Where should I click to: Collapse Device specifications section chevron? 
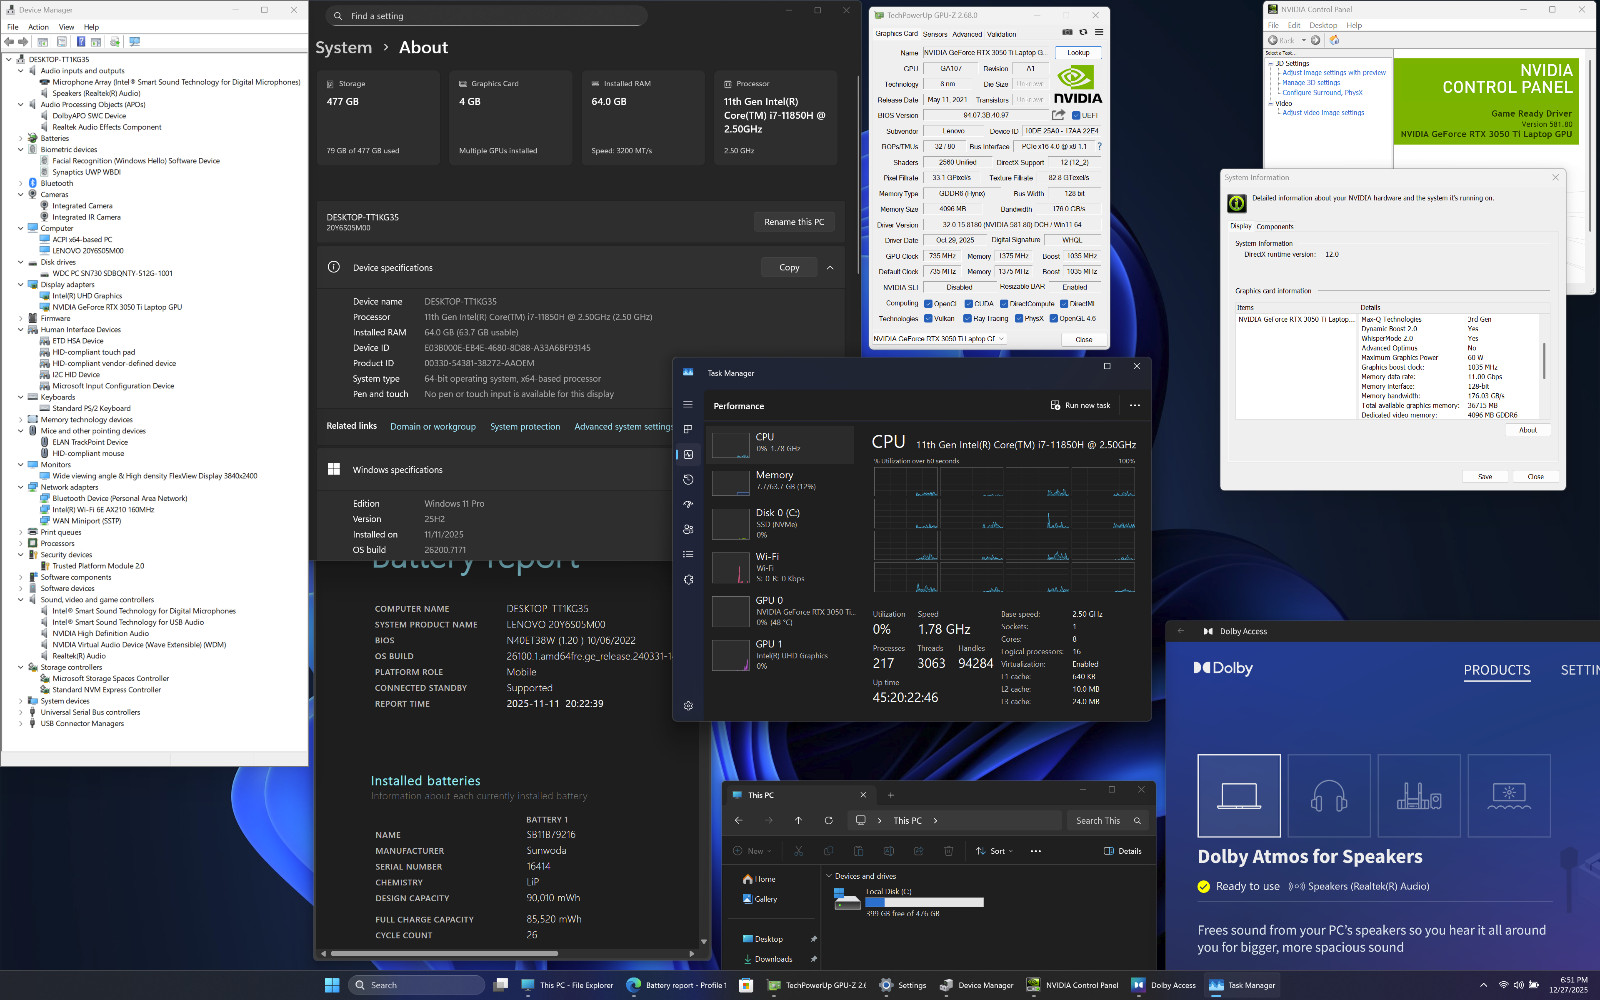(830, 268)
